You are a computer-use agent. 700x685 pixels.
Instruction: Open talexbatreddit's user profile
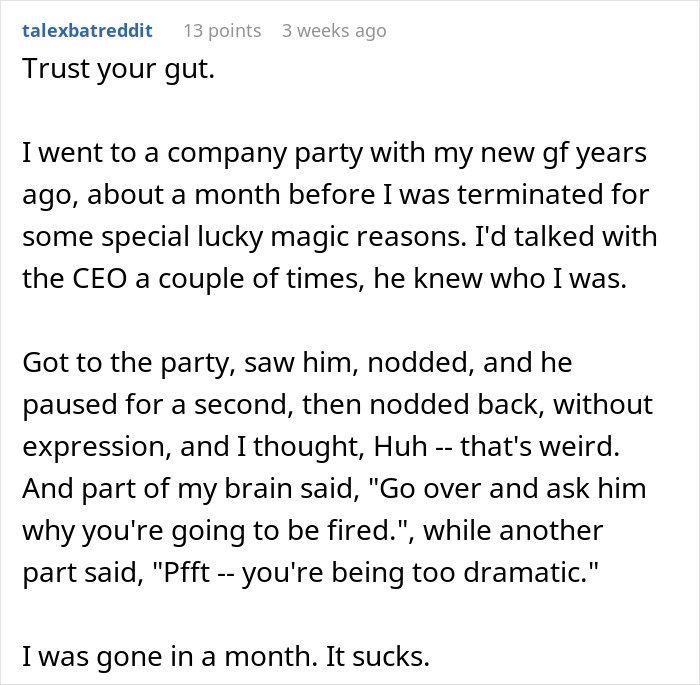pyautogui.click(x=88, y=31)
